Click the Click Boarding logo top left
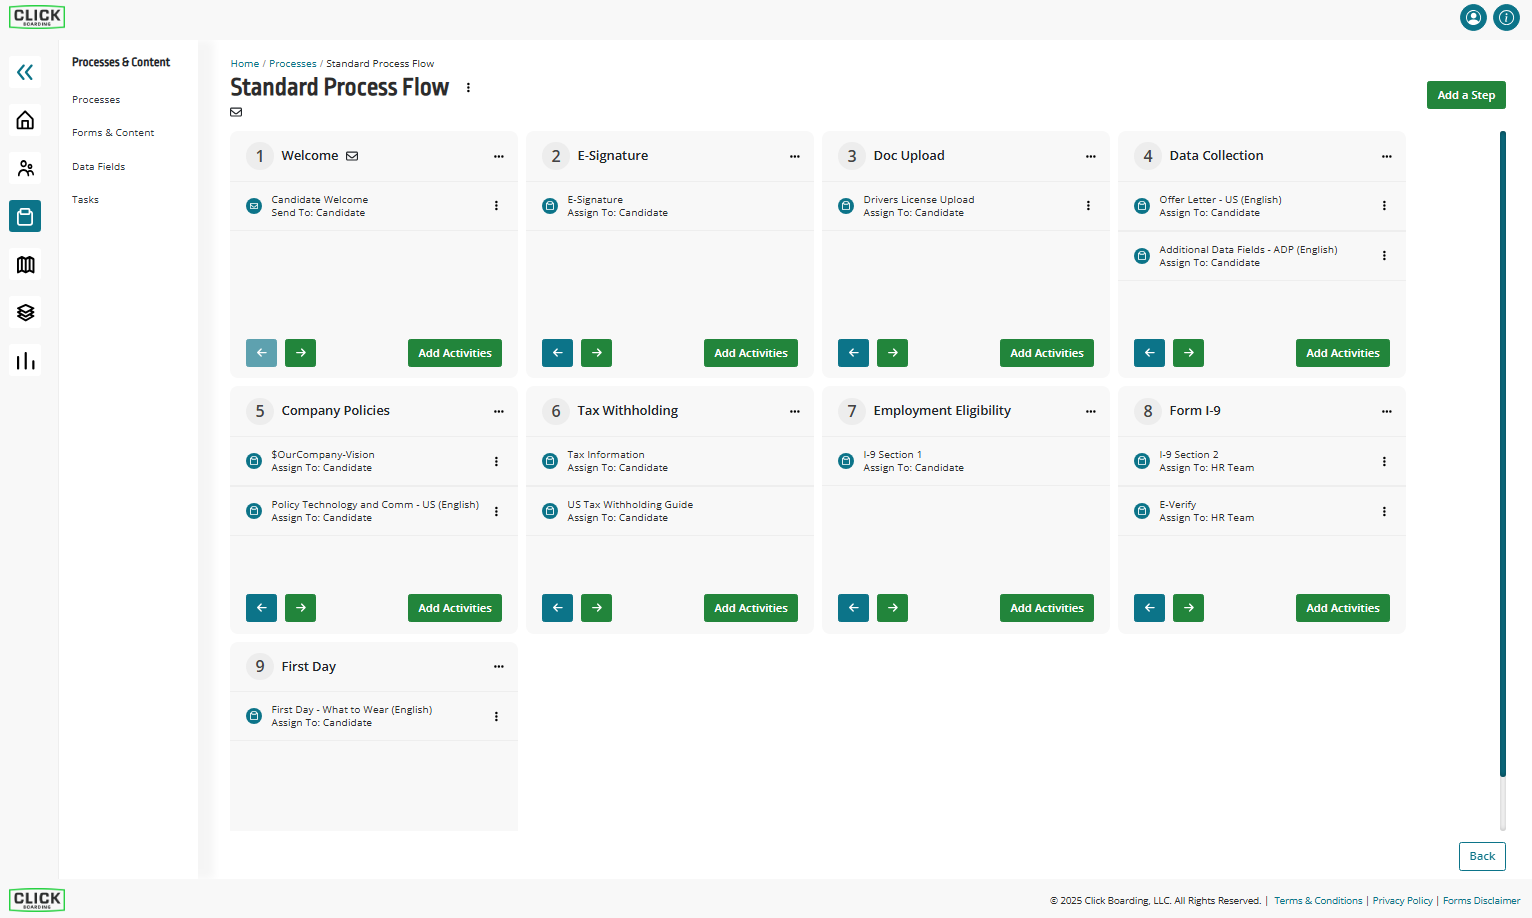Image resolution: width=1532 pixels, height=918 pixels. [38, 17]
